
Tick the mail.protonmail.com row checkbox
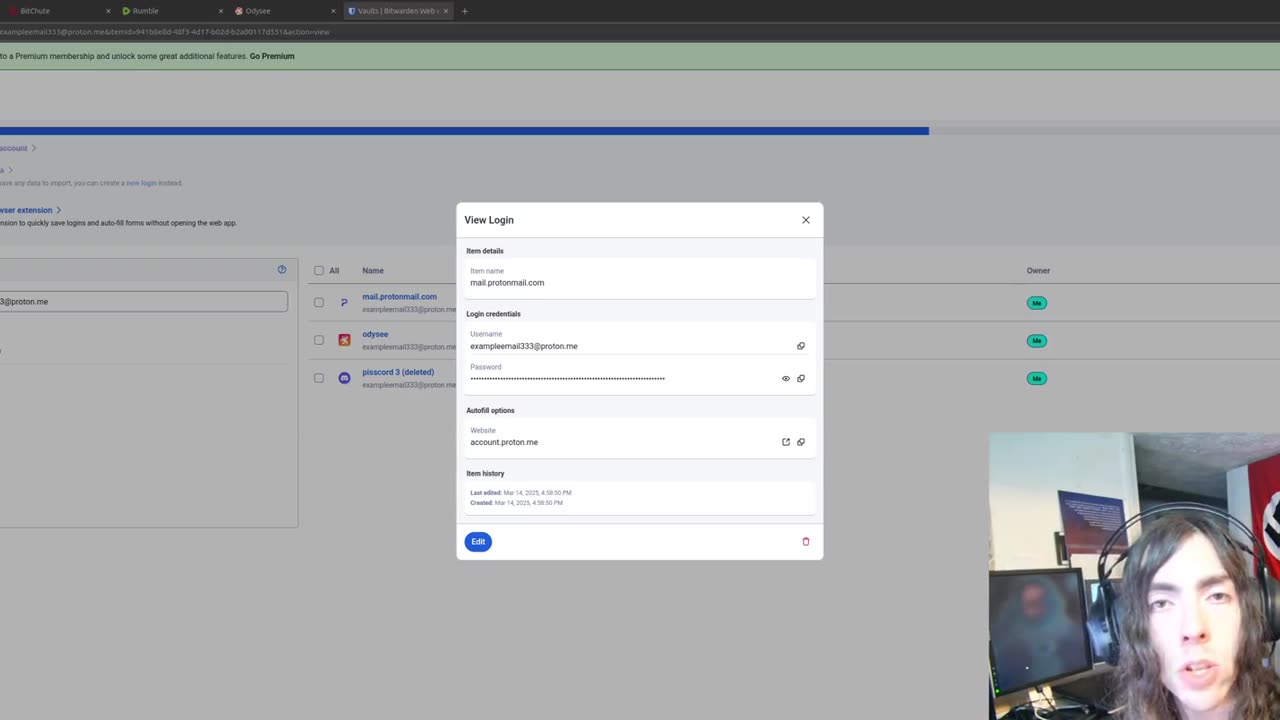tap(319, 302)
